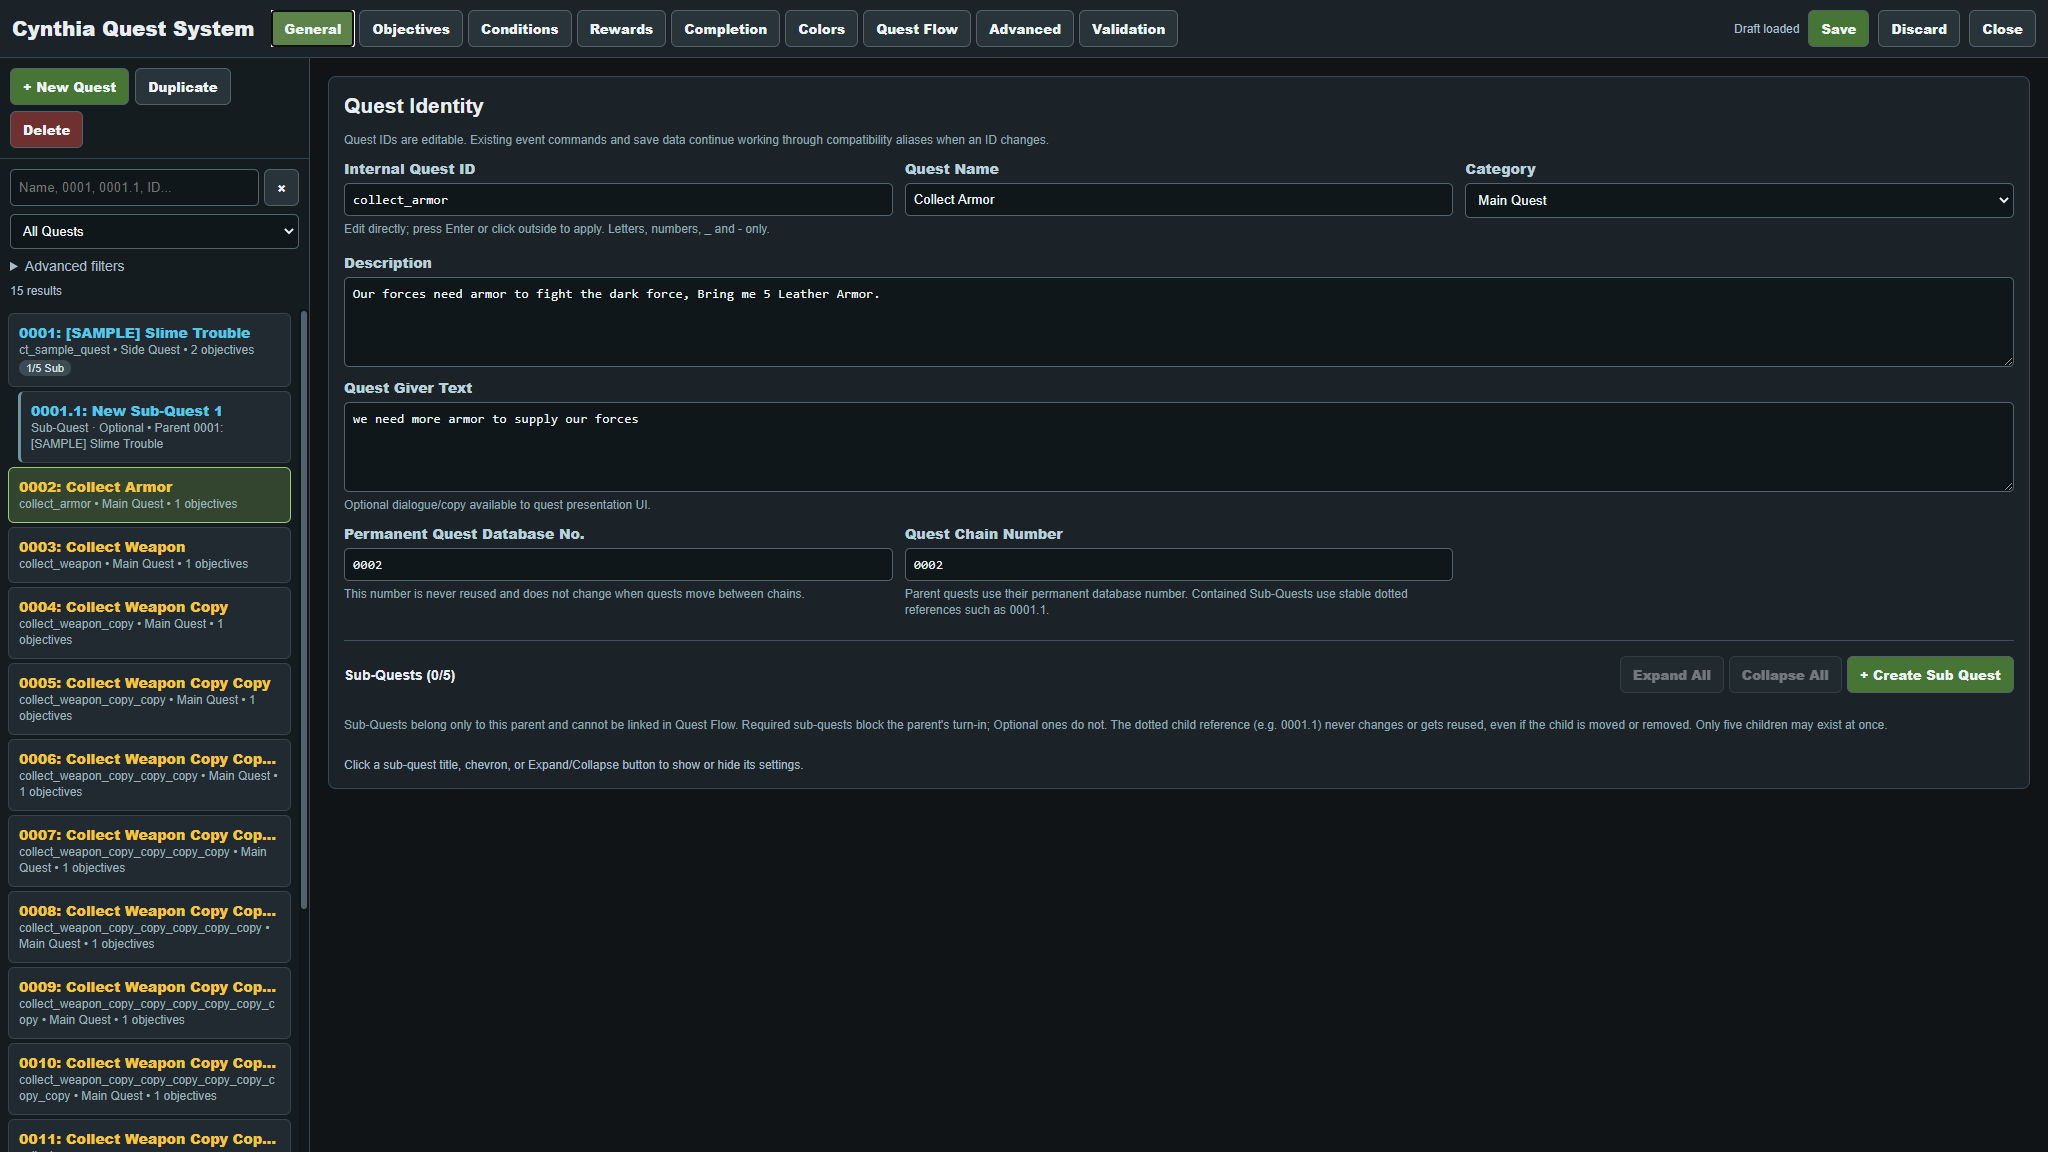2048x1152 pixels.
Task: Open the Validation tab
Action: point(1128,29)
